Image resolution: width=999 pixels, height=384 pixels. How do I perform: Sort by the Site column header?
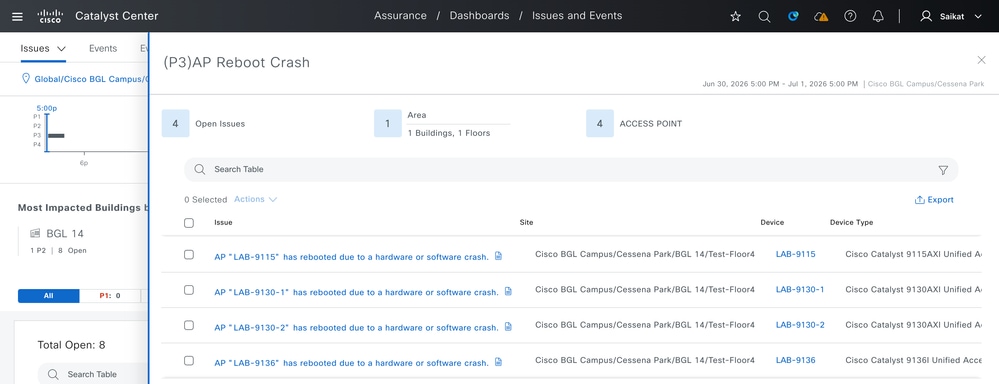click(x=526, y=223)
